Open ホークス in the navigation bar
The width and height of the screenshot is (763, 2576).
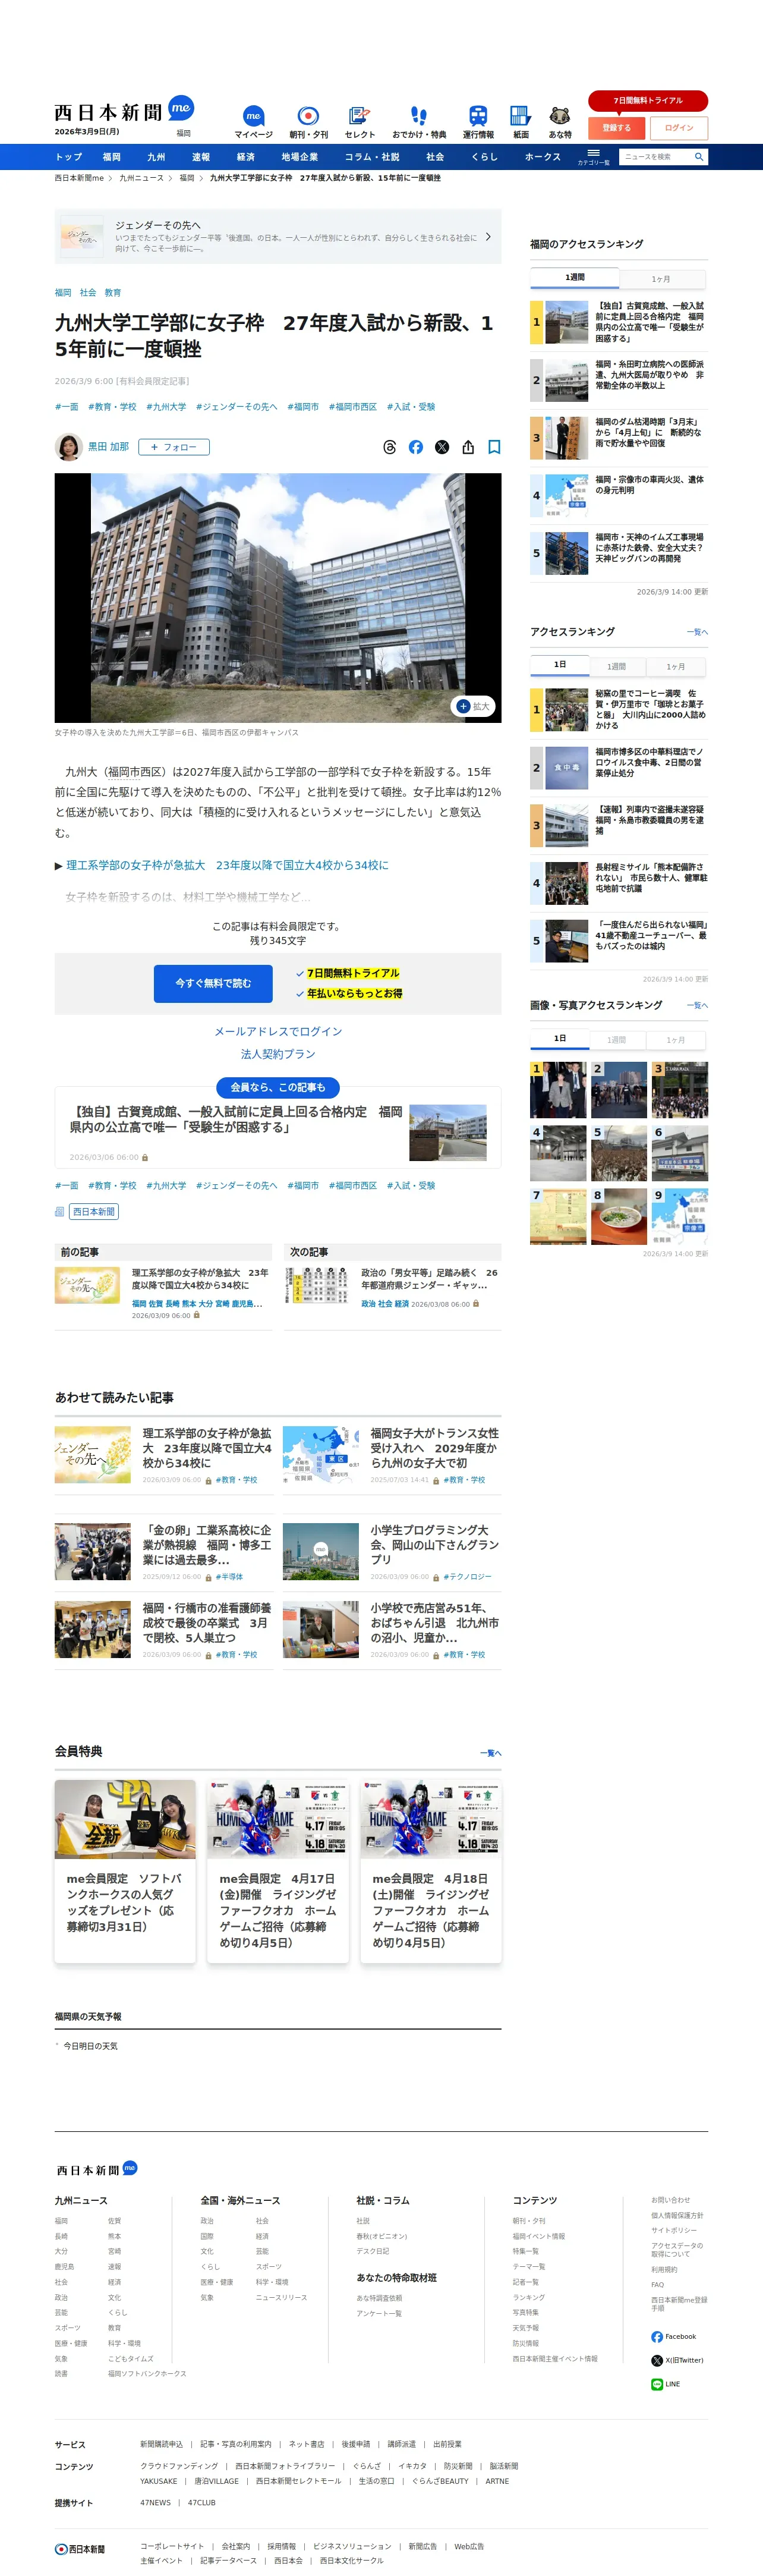(543, 157)
